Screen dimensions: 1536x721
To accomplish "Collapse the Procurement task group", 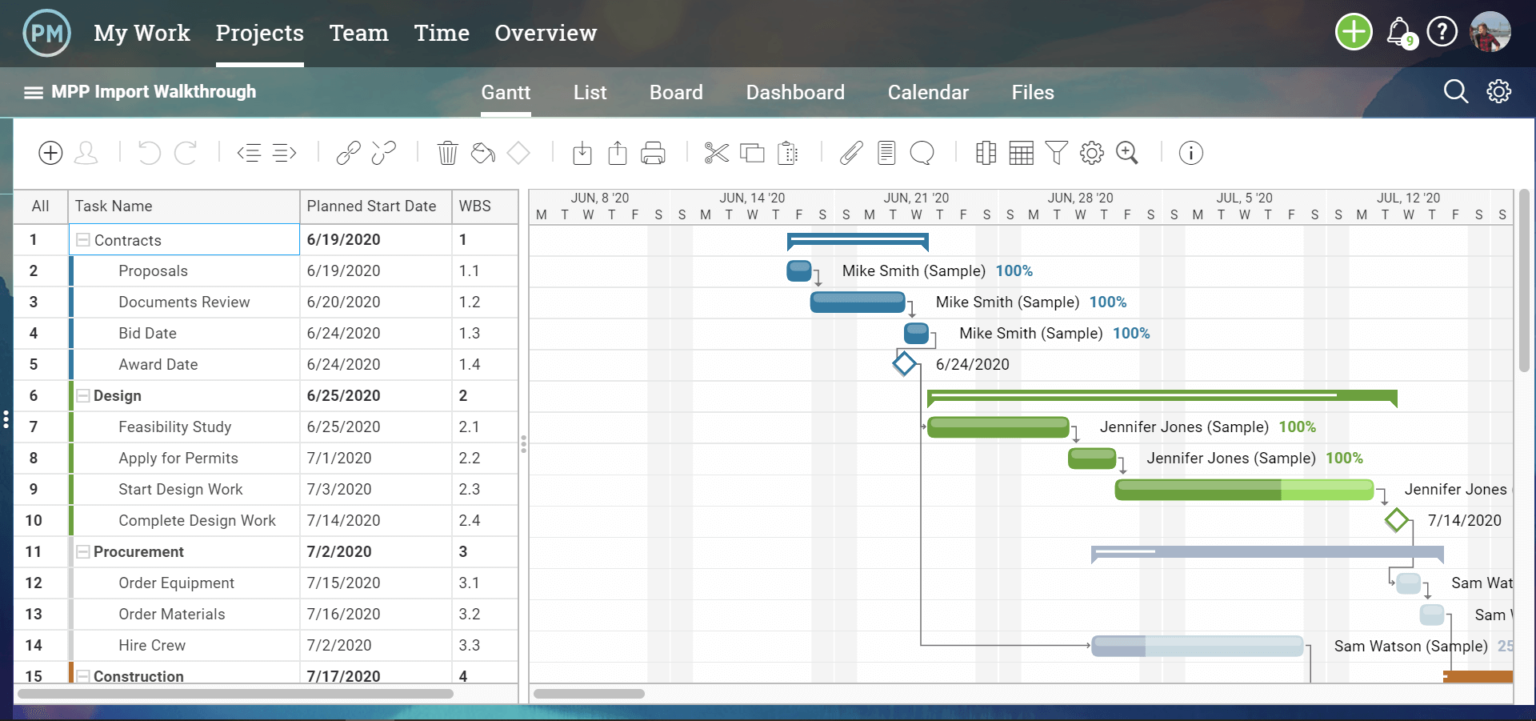I will click(x=83, y=552).
